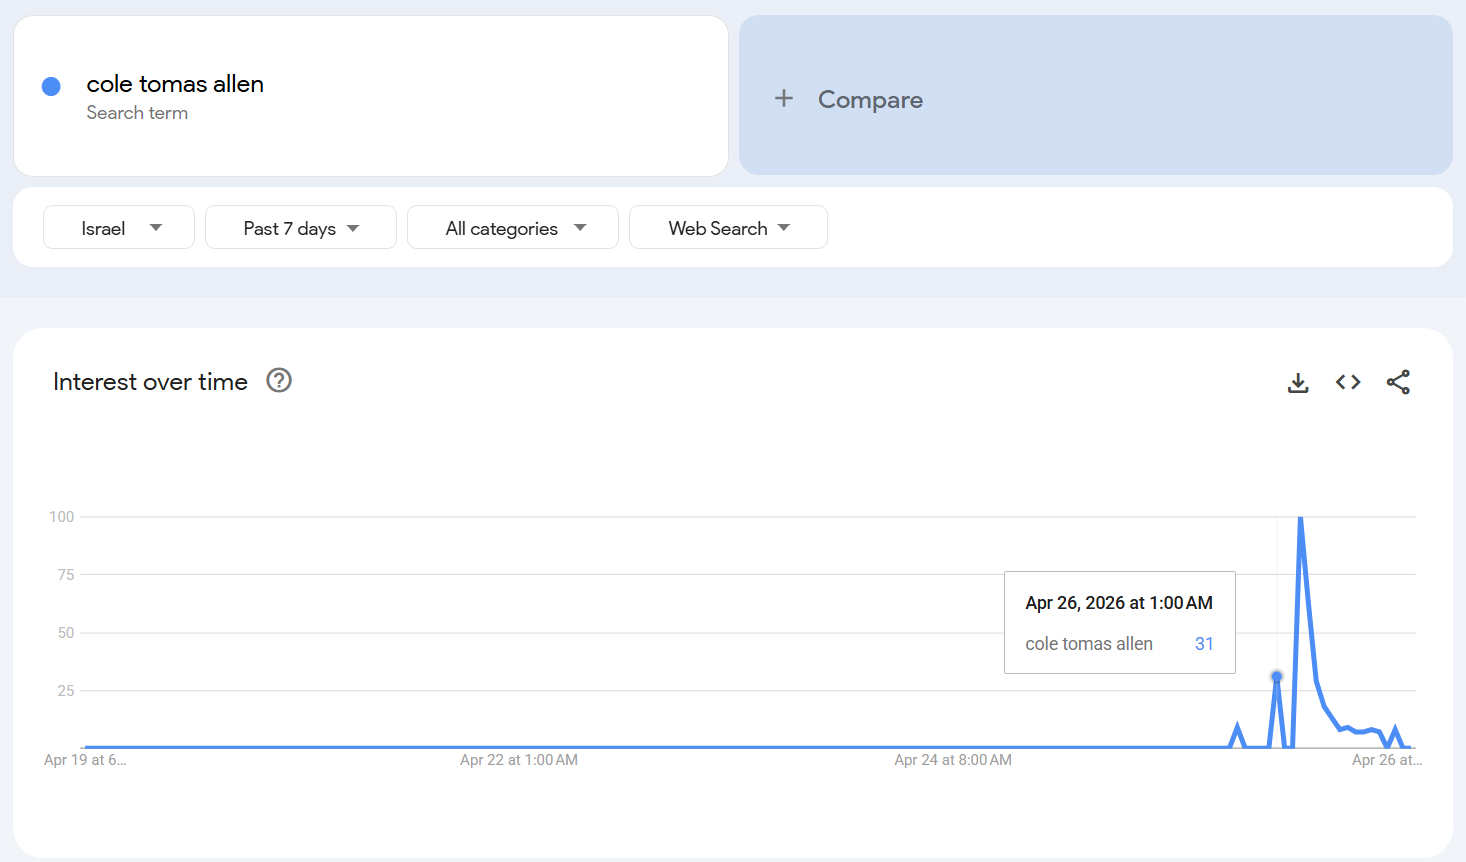Select the highlighted data point at value 31
Screen dimensions: 1466x862
pyautogui.click(x=1277, y=677)
